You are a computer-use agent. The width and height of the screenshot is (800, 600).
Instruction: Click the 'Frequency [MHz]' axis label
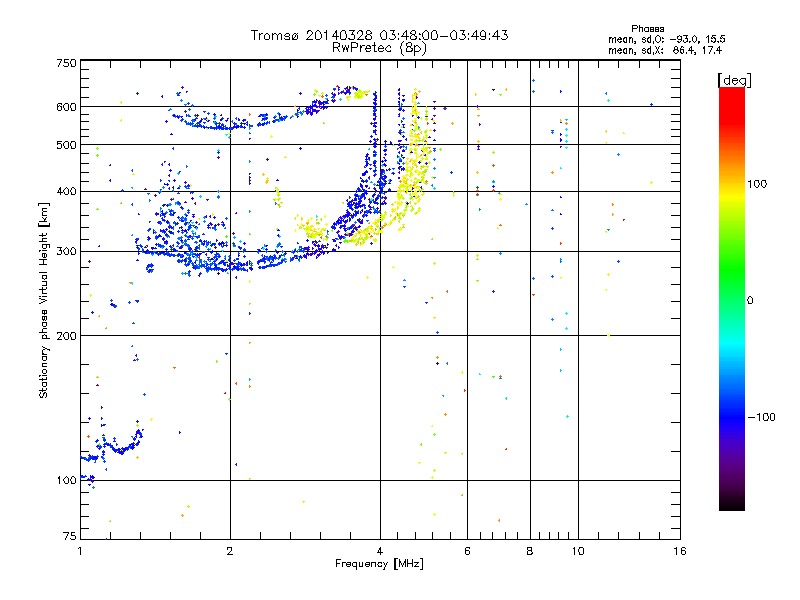pyautogui.click(x=379, y=564)
